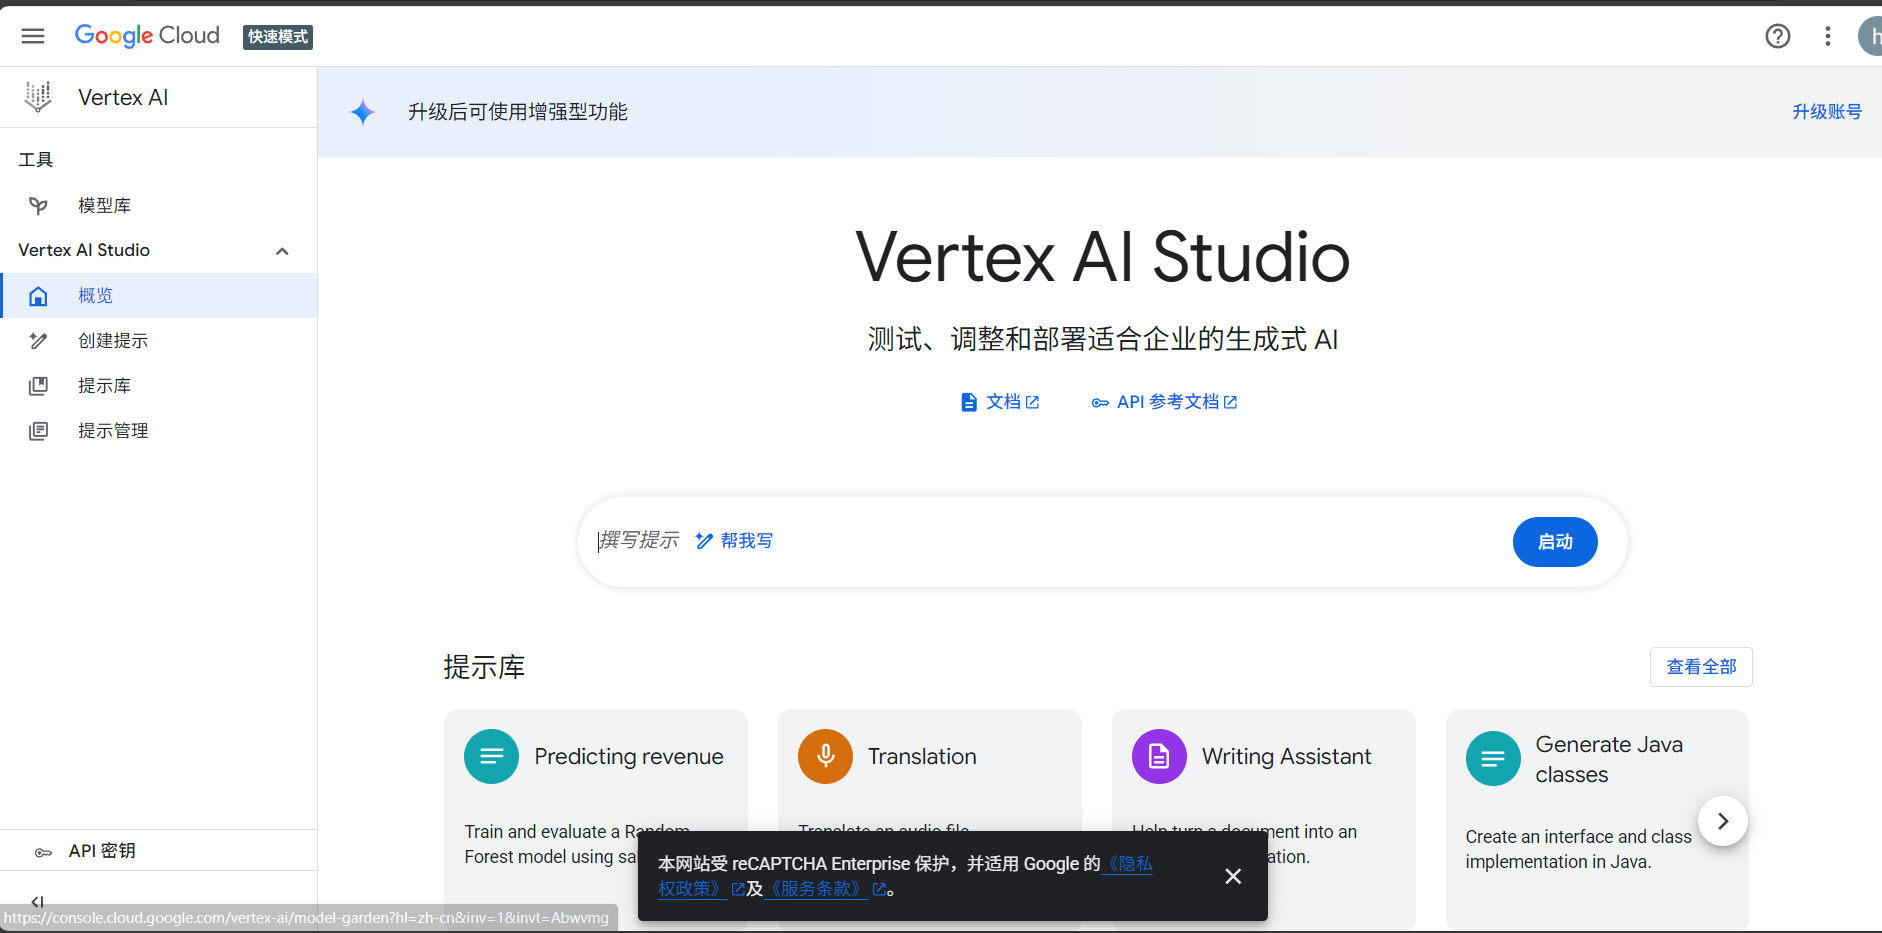
Task: Open the main navigation hamburger menu
Action: pyautogui.click(x=33, y=36)
